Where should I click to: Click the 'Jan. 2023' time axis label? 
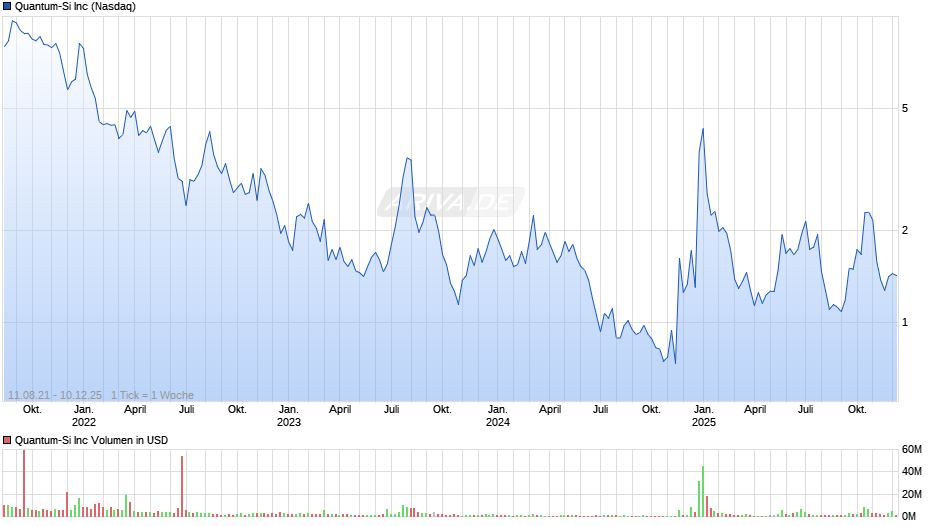(288, 416)
